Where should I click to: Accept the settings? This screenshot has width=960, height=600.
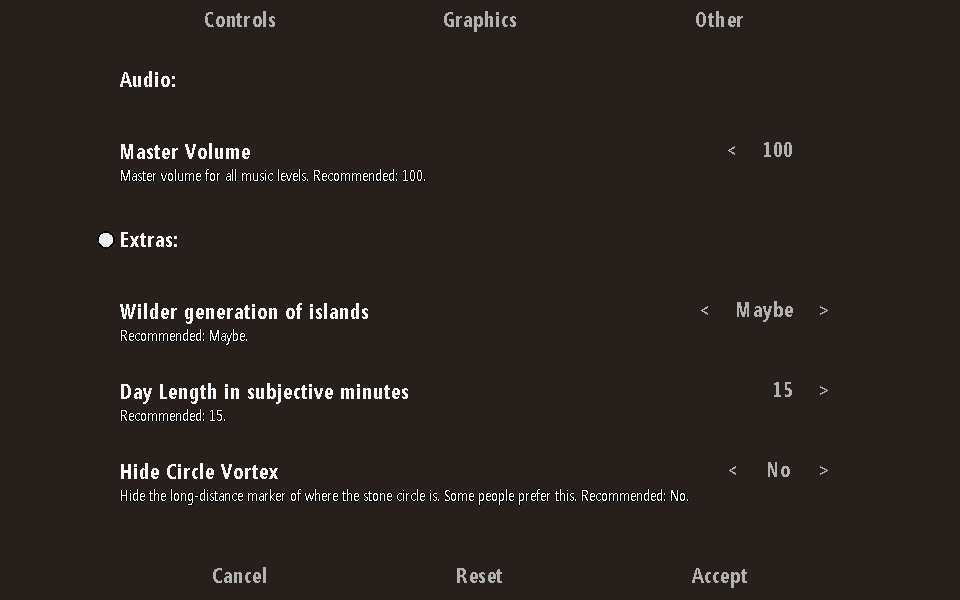click(x=719, y=576)
